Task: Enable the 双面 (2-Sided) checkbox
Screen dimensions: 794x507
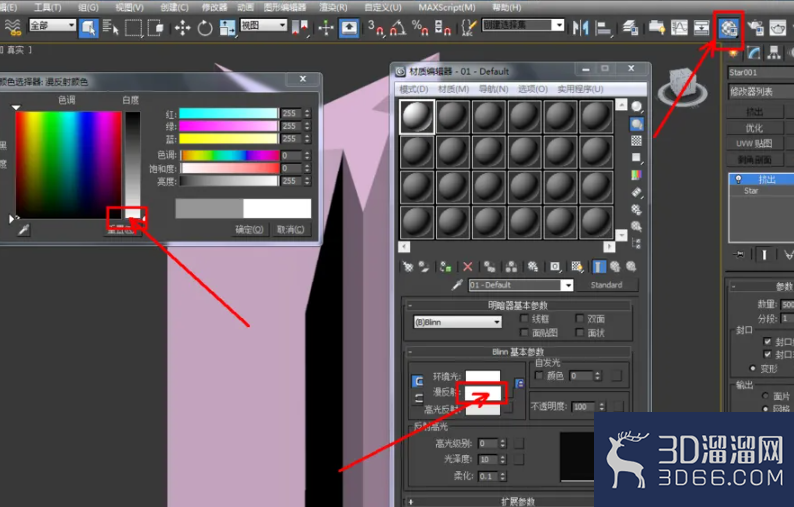Action: 580,318
